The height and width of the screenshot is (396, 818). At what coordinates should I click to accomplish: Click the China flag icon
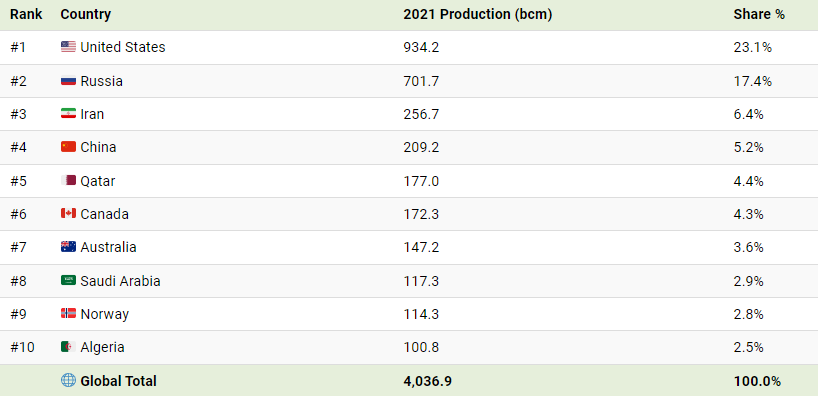point(68,147)
